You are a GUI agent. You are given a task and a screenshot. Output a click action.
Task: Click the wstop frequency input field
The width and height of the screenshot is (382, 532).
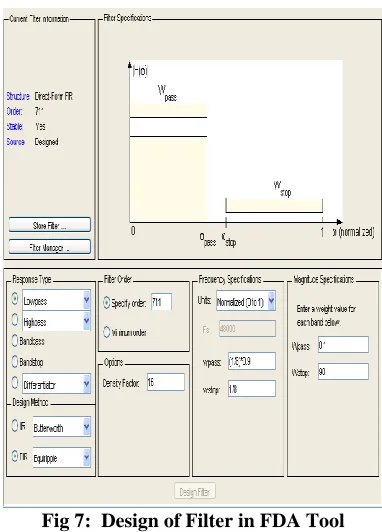pos(252,388)
